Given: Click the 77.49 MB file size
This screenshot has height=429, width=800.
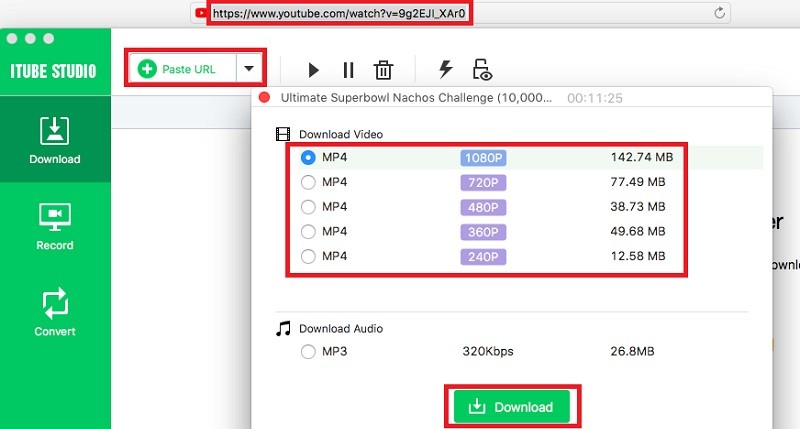Looking at the screenshot, I should [638, 182].
